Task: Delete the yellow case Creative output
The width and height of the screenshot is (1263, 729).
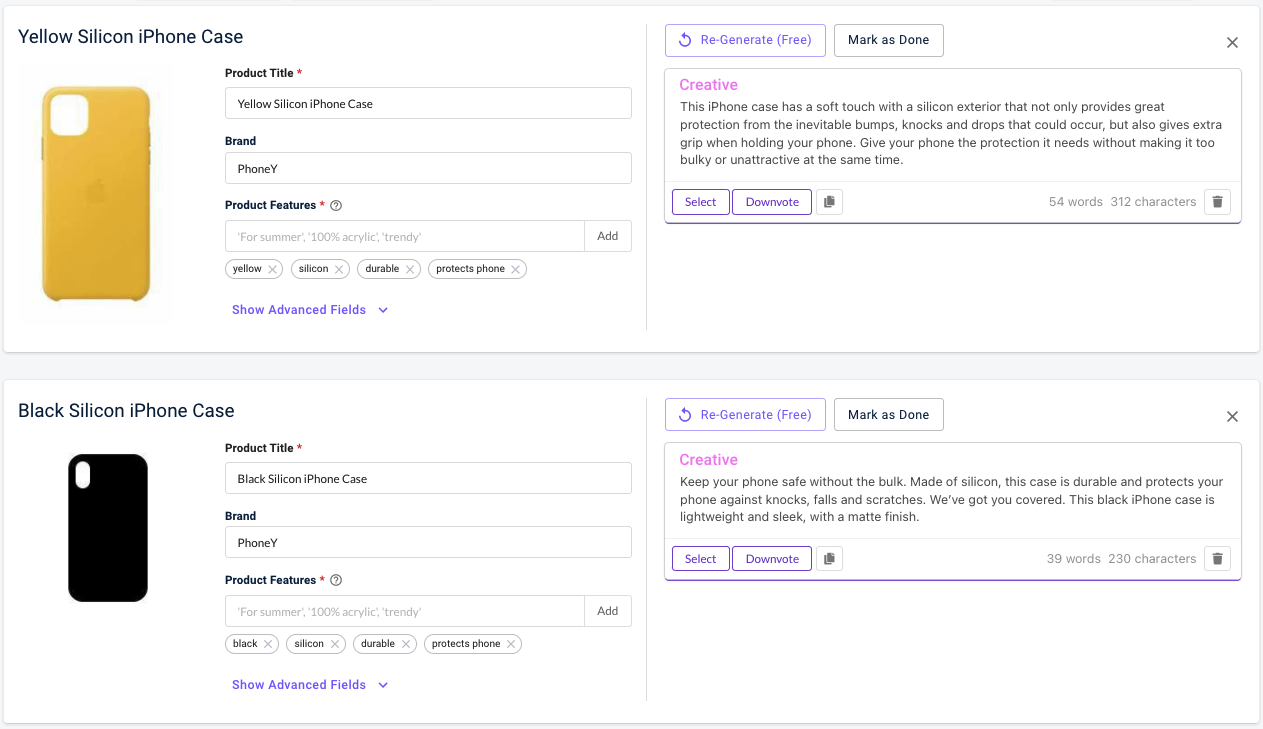Action: [1217, 201]
